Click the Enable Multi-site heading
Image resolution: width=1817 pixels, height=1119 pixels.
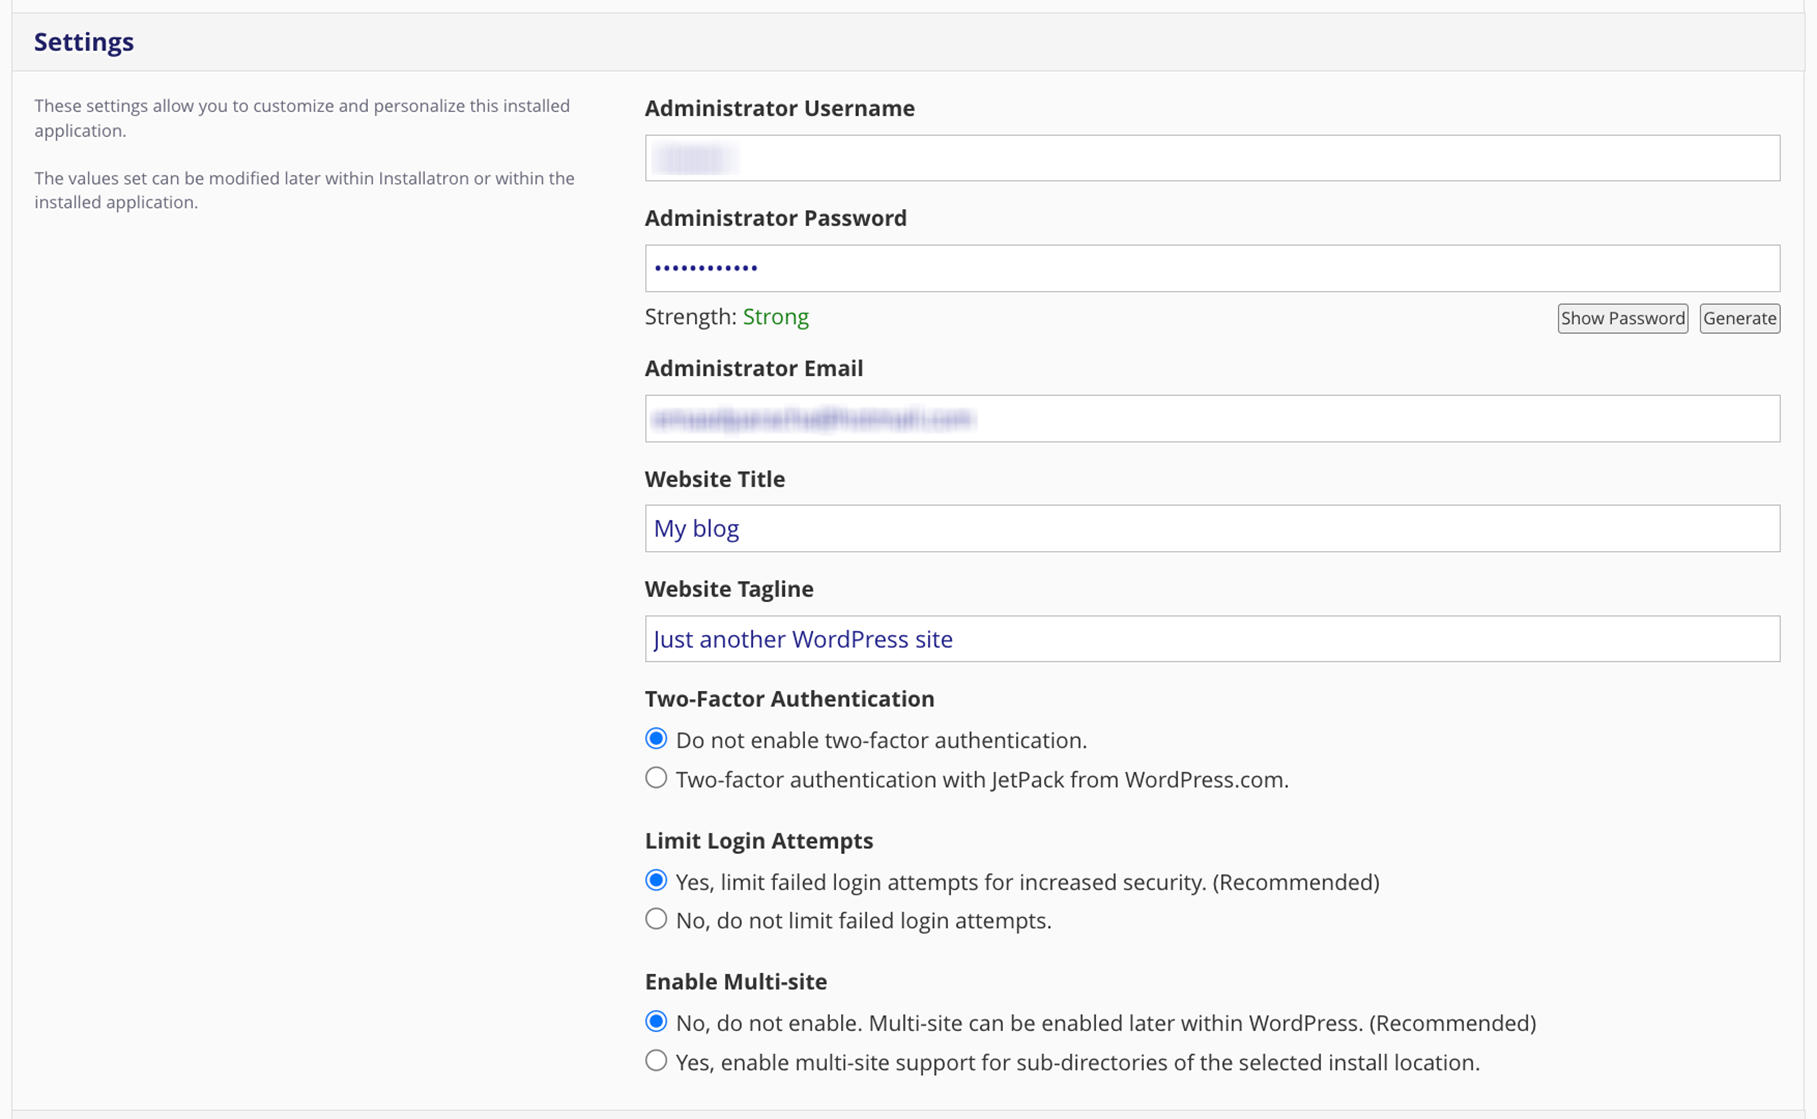click(735, 982)
